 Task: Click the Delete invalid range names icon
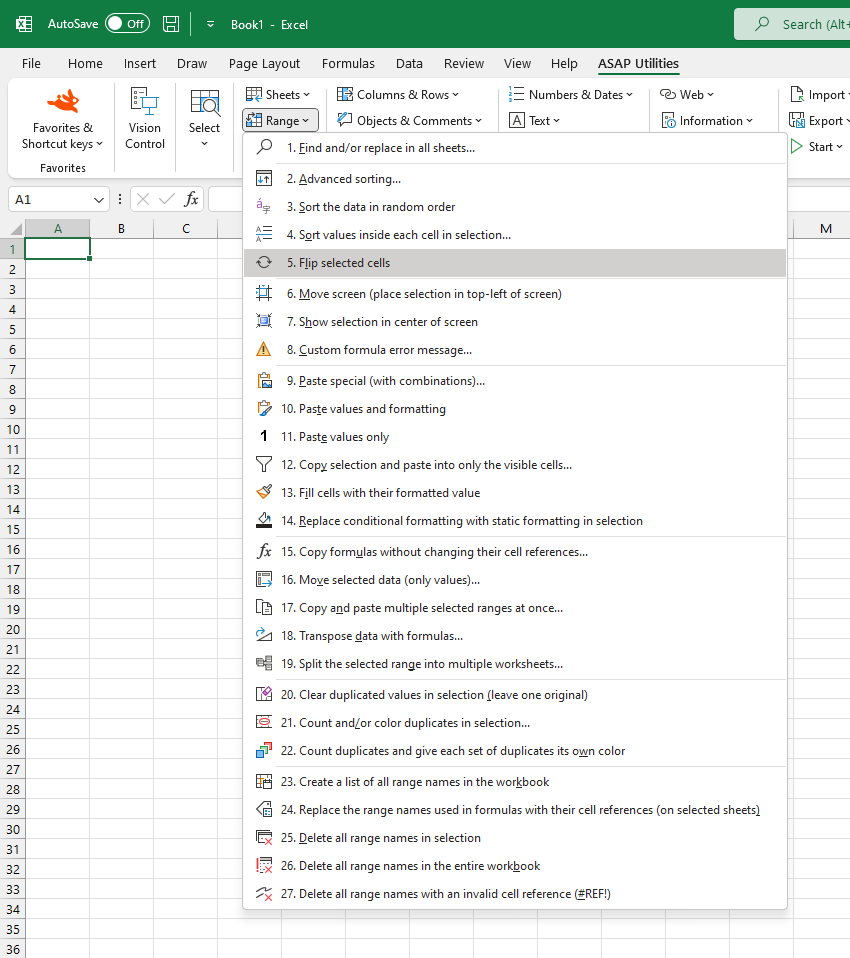pyautogui.click(x=264, y=893)
